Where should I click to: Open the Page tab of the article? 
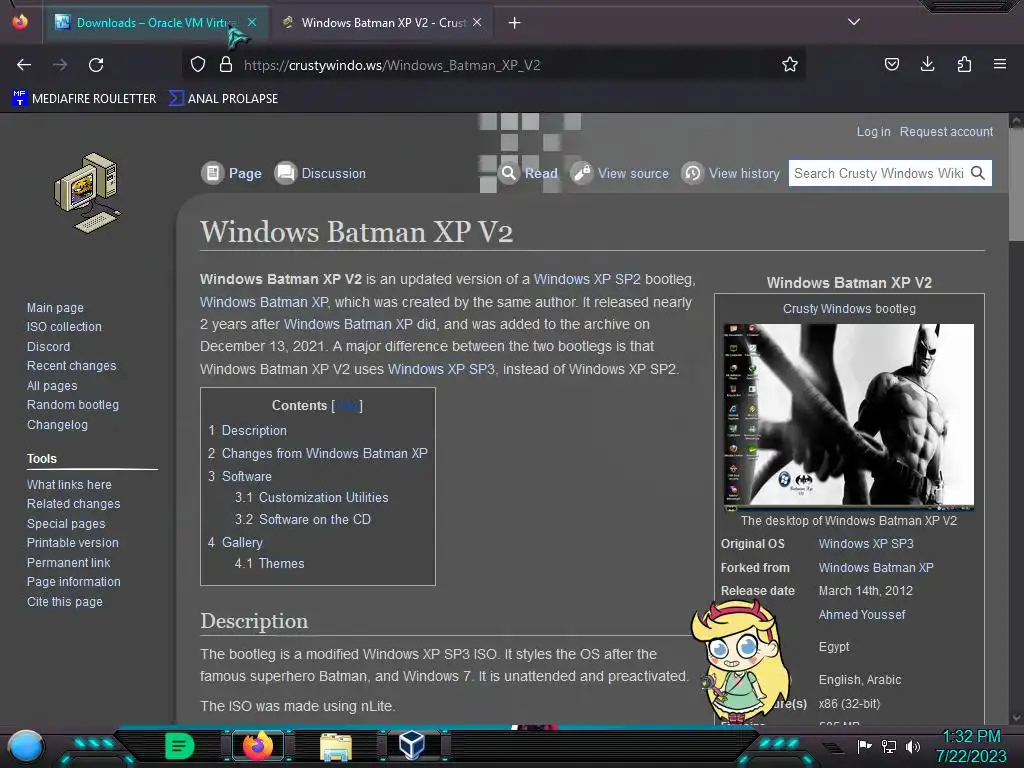tap(232, 173)
